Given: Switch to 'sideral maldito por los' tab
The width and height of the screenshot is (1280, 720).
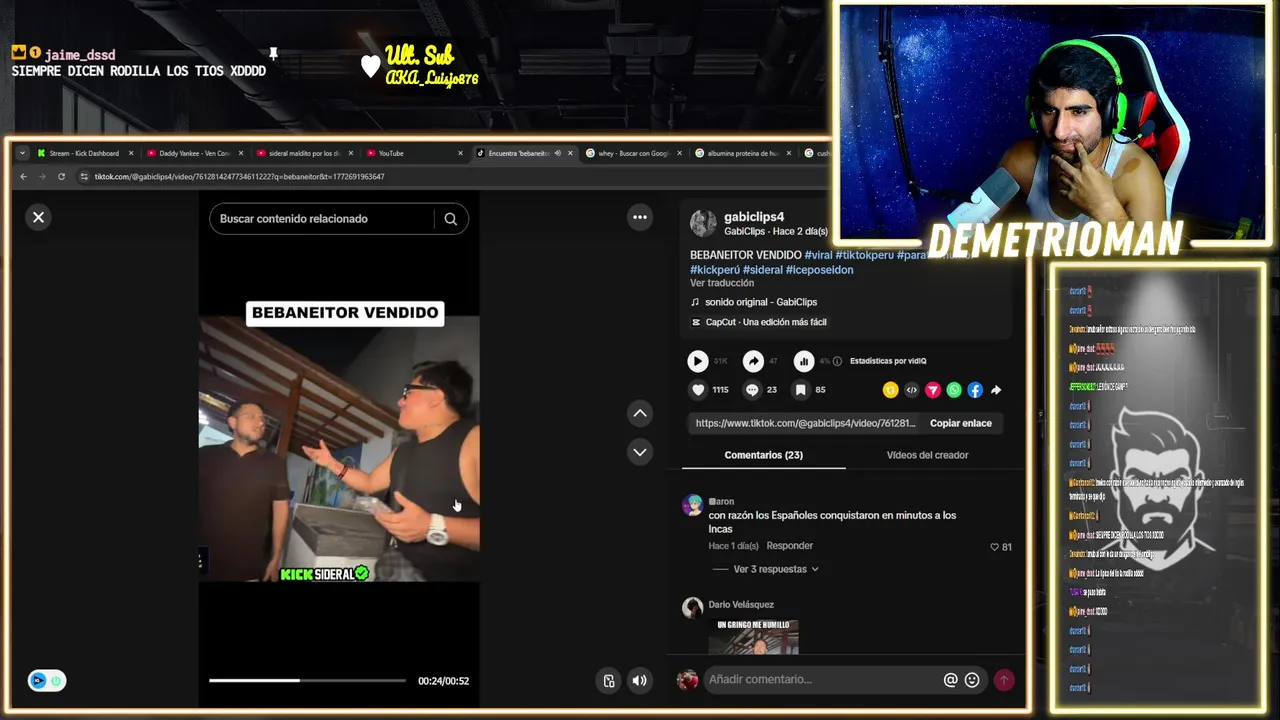Looking at the screenshot, I should [x=305, y=153].
